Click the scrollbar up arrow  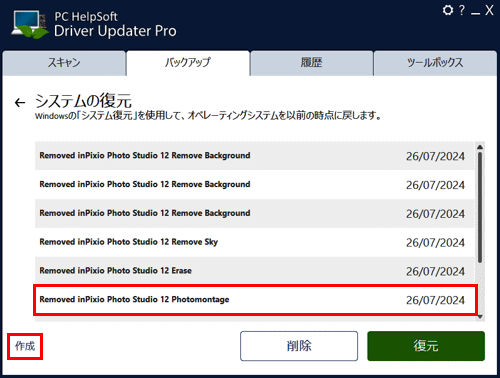tap(480, 147)
